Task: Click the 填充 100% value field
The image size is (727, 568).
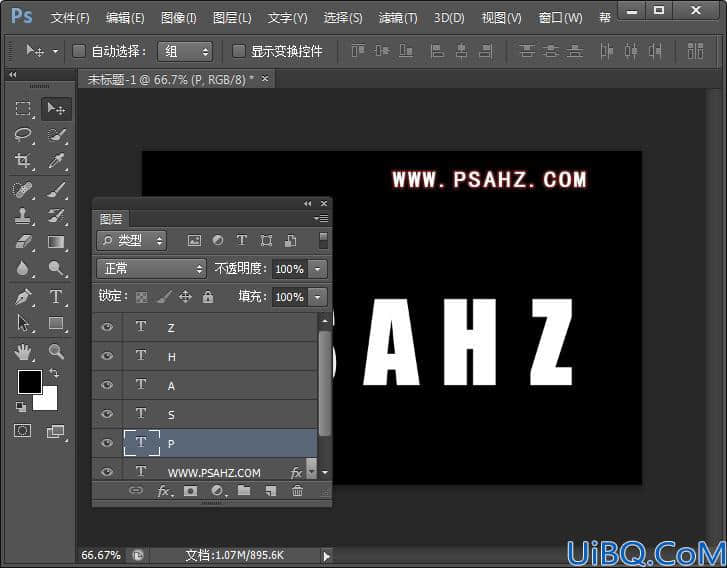Action: coord(289,297)
